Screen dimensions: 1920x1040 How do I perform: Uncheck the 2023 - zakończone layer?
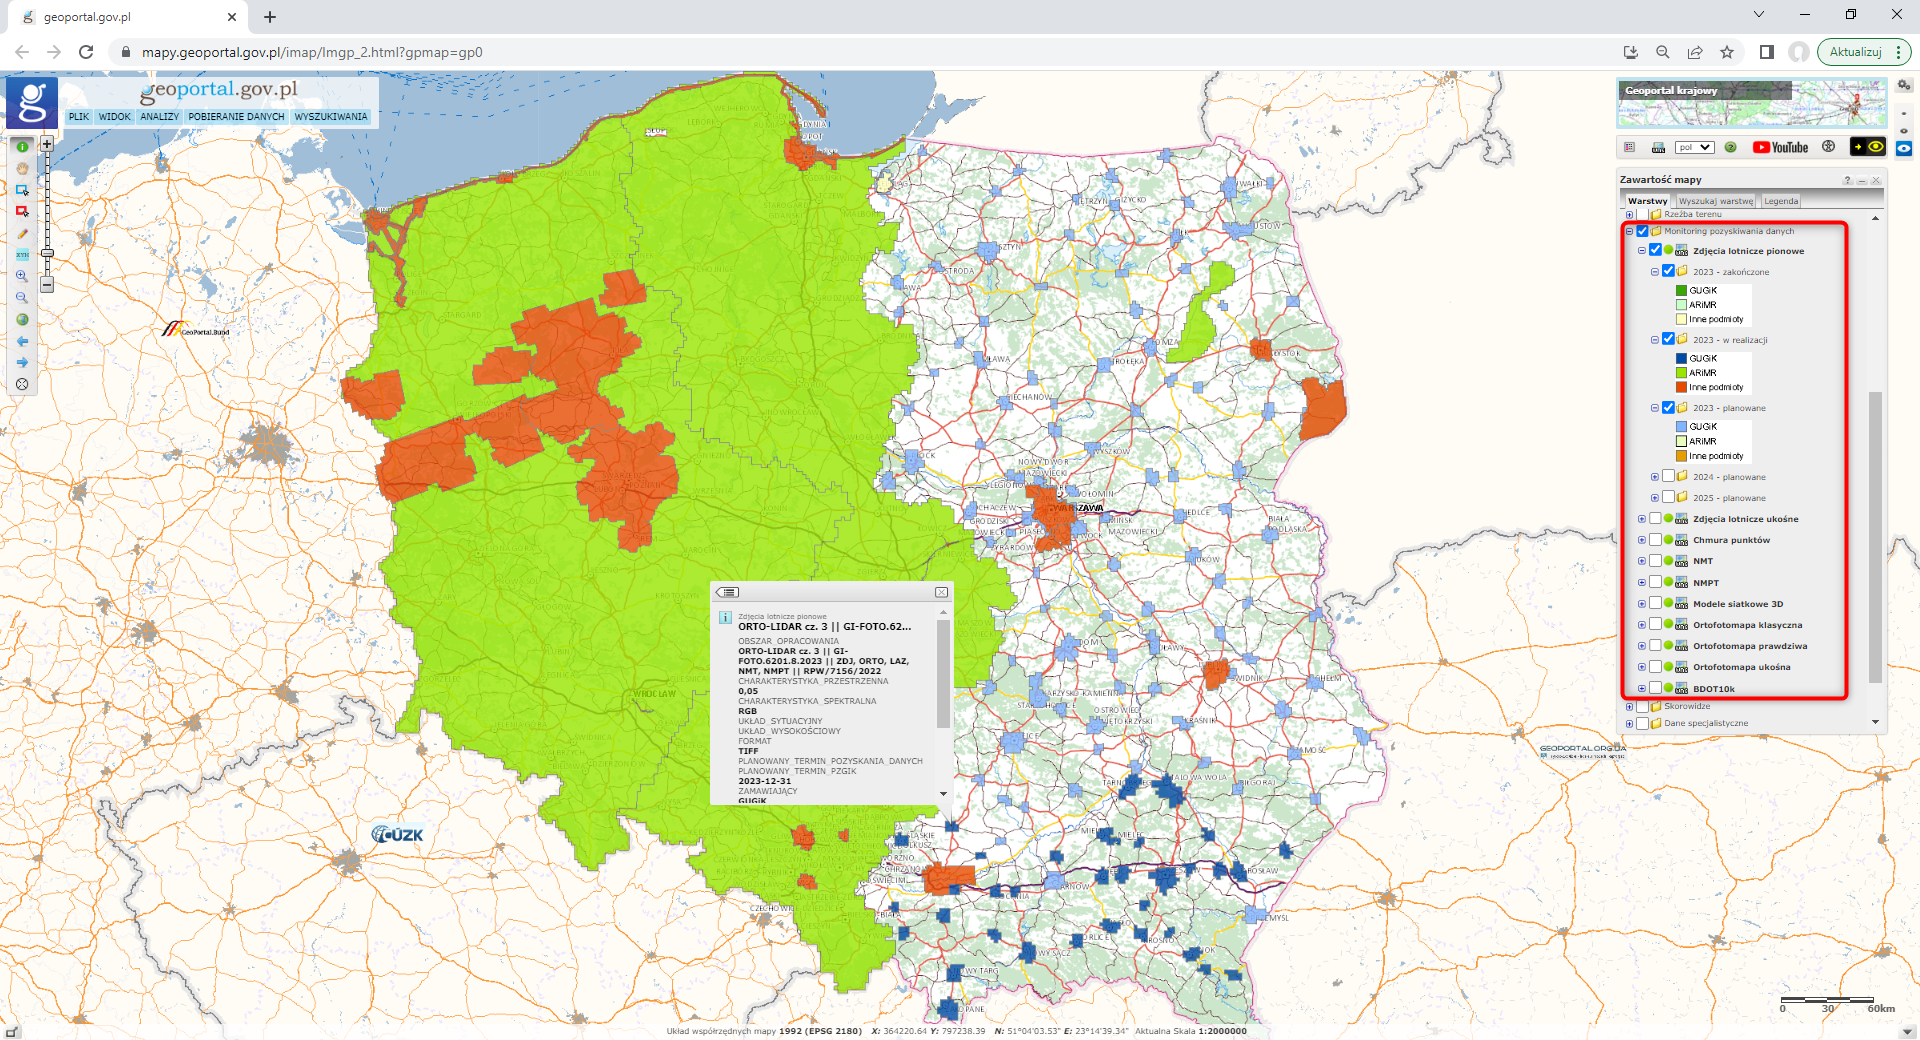click(1668, 271)
